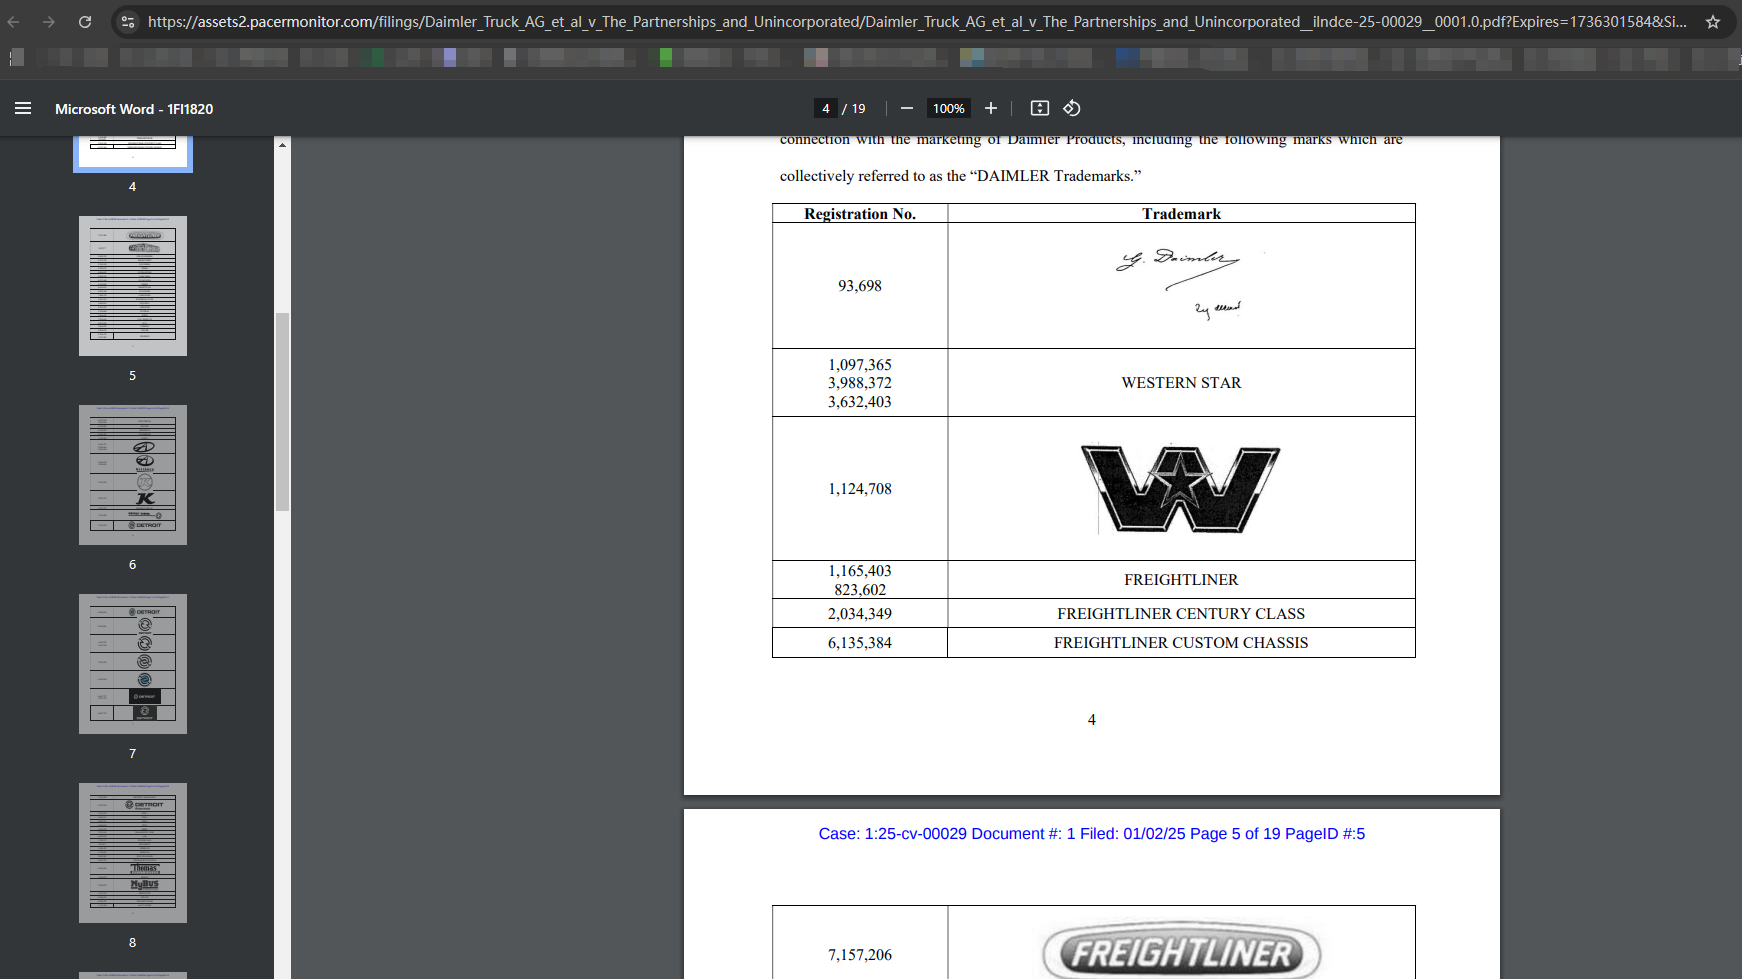Click 'FREIGHTLINER CUSTOM CHASSIS' trademark text
Viewport: 1742px width, 979px height.
1181,643
